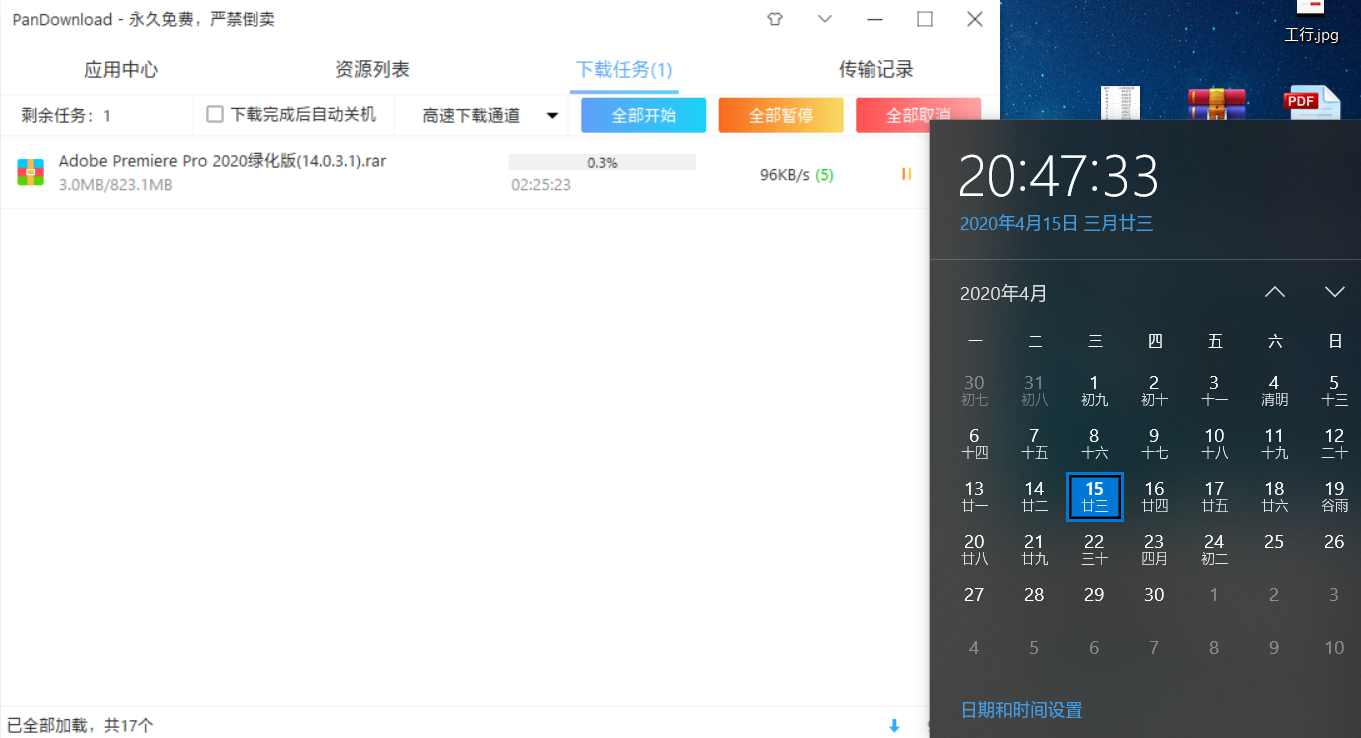1361x738 pixels.
Task: Click the 20:47:33 clock display
Action: point(1058,177)
